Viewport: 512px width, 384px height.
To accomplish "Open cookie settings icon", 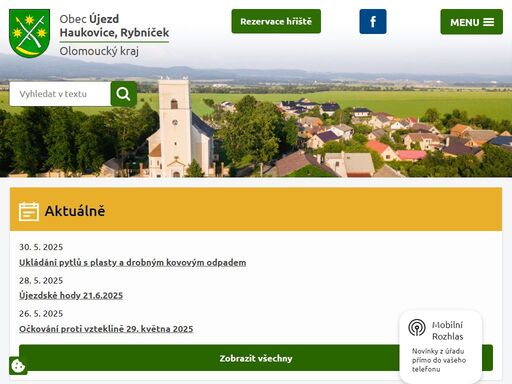I will [18, 366].
